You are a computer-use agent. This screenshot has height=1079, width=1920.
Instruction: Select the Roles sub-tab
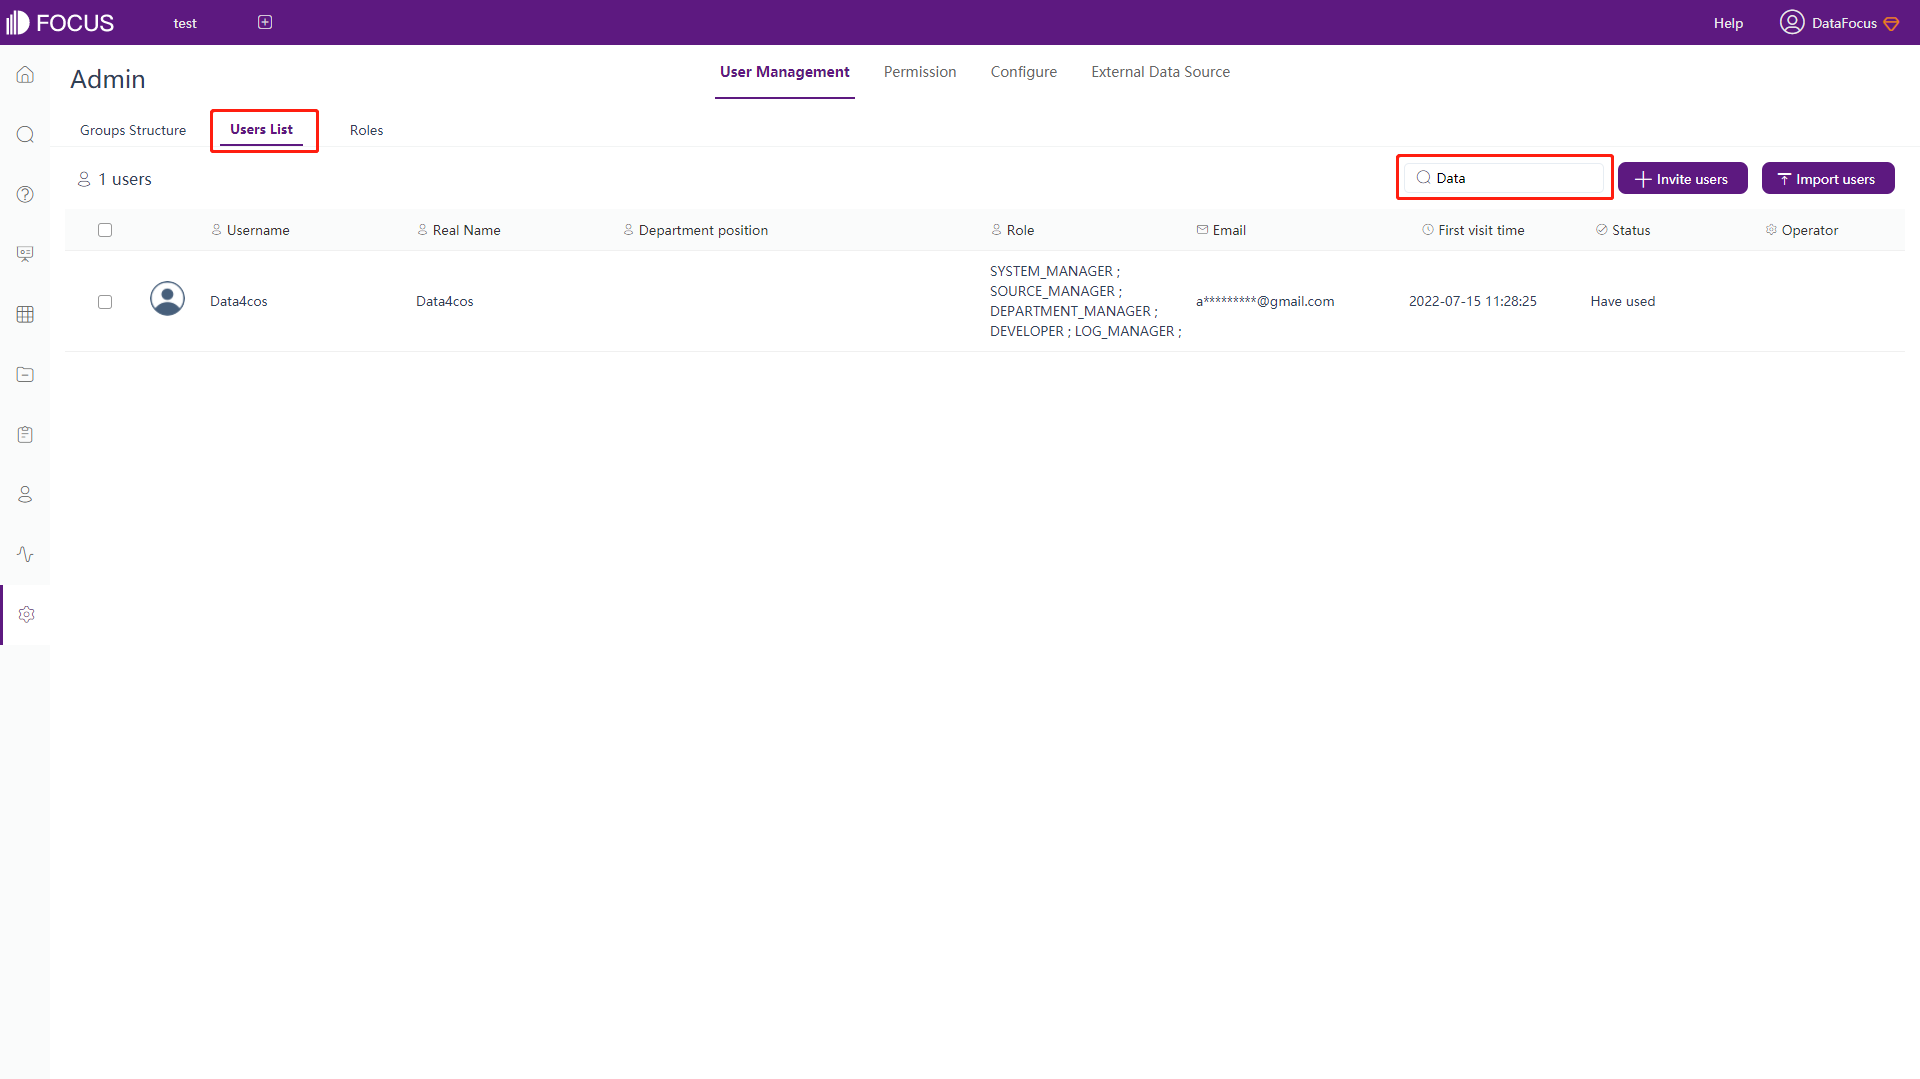point(366,130)
